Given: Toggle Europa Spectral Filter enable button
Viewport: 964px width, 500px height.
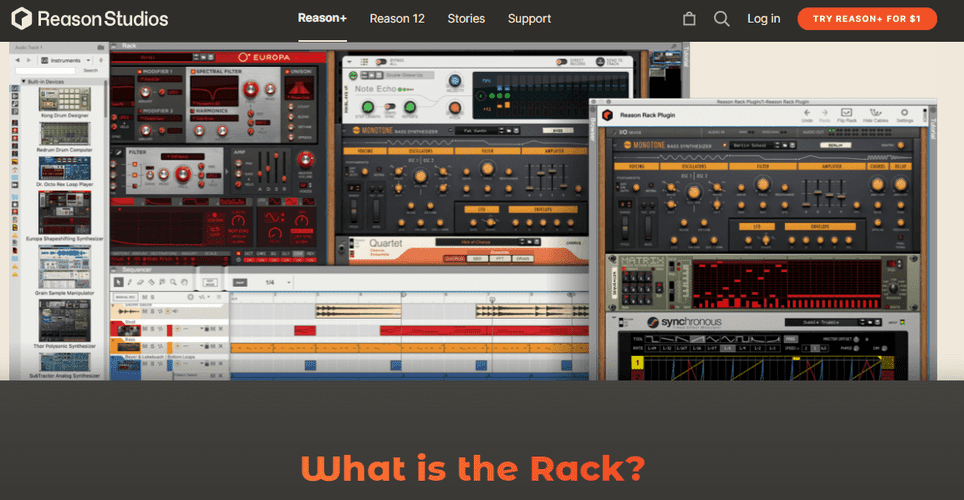Looking at the screenshot, I should point(193,72).
